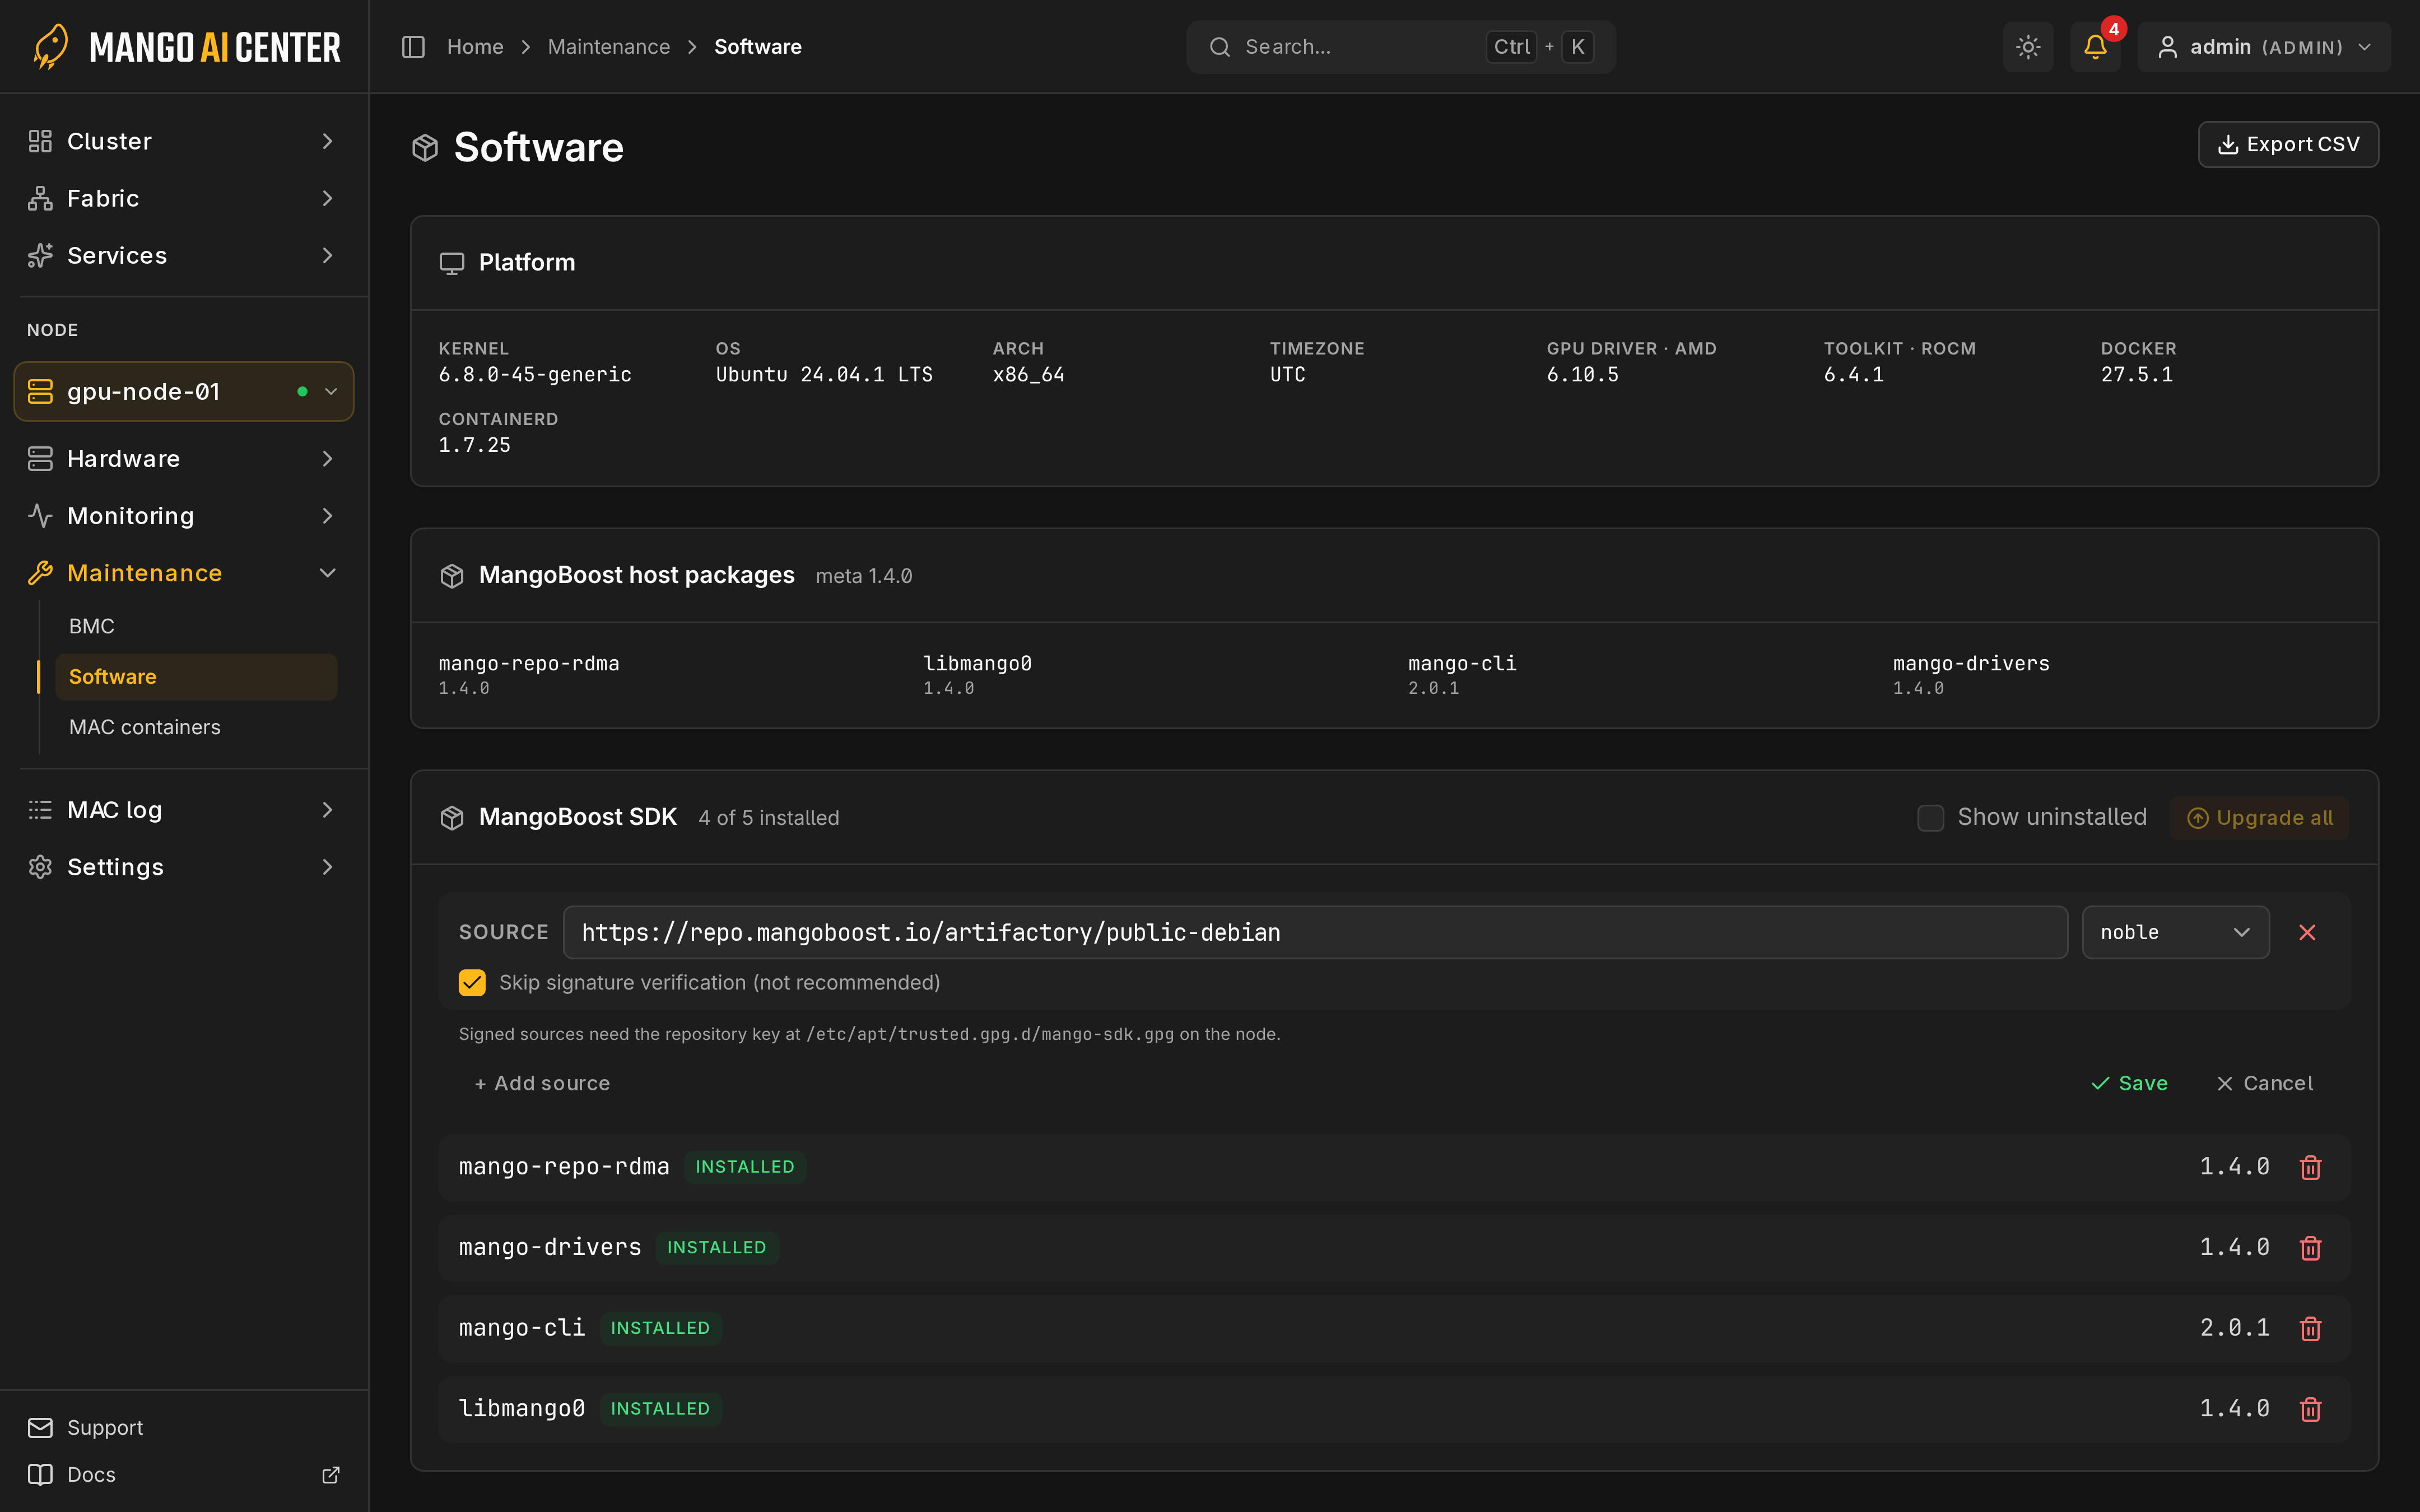Viewport: 2420px width, 1512px height.
Task: Toggle the sidebar panel icon
Action: 413,47
